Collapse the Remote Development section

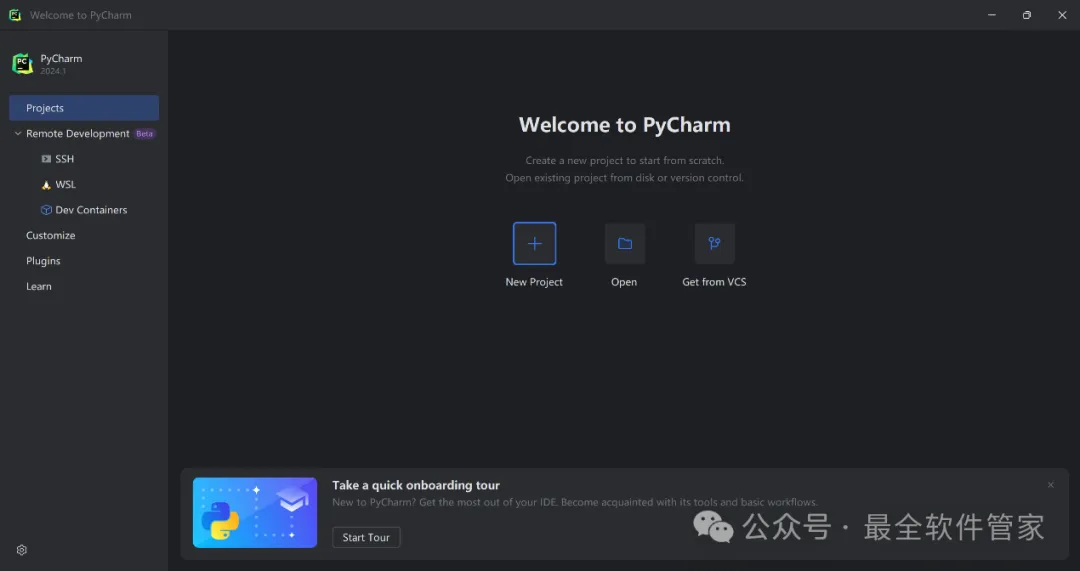[x=18, y=134]
